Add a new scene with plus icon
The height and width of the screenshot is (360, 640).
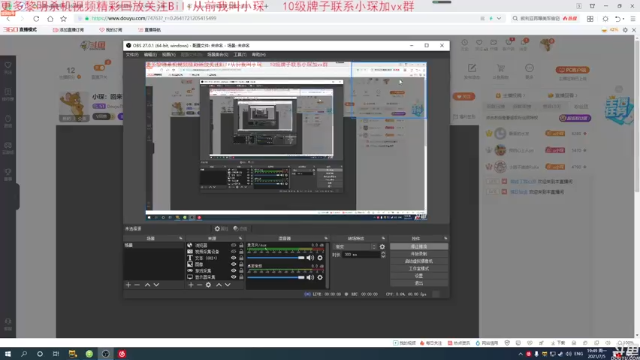pos(128,285)
